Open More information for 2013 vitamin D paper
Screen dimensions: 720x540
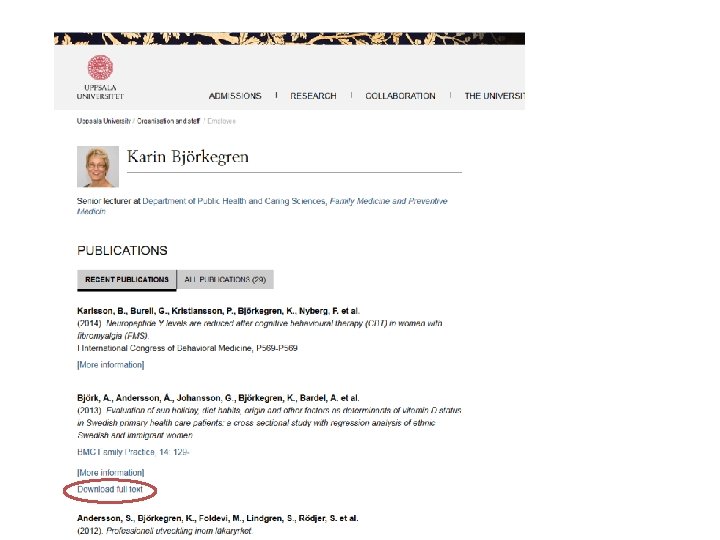click(111, 472)
